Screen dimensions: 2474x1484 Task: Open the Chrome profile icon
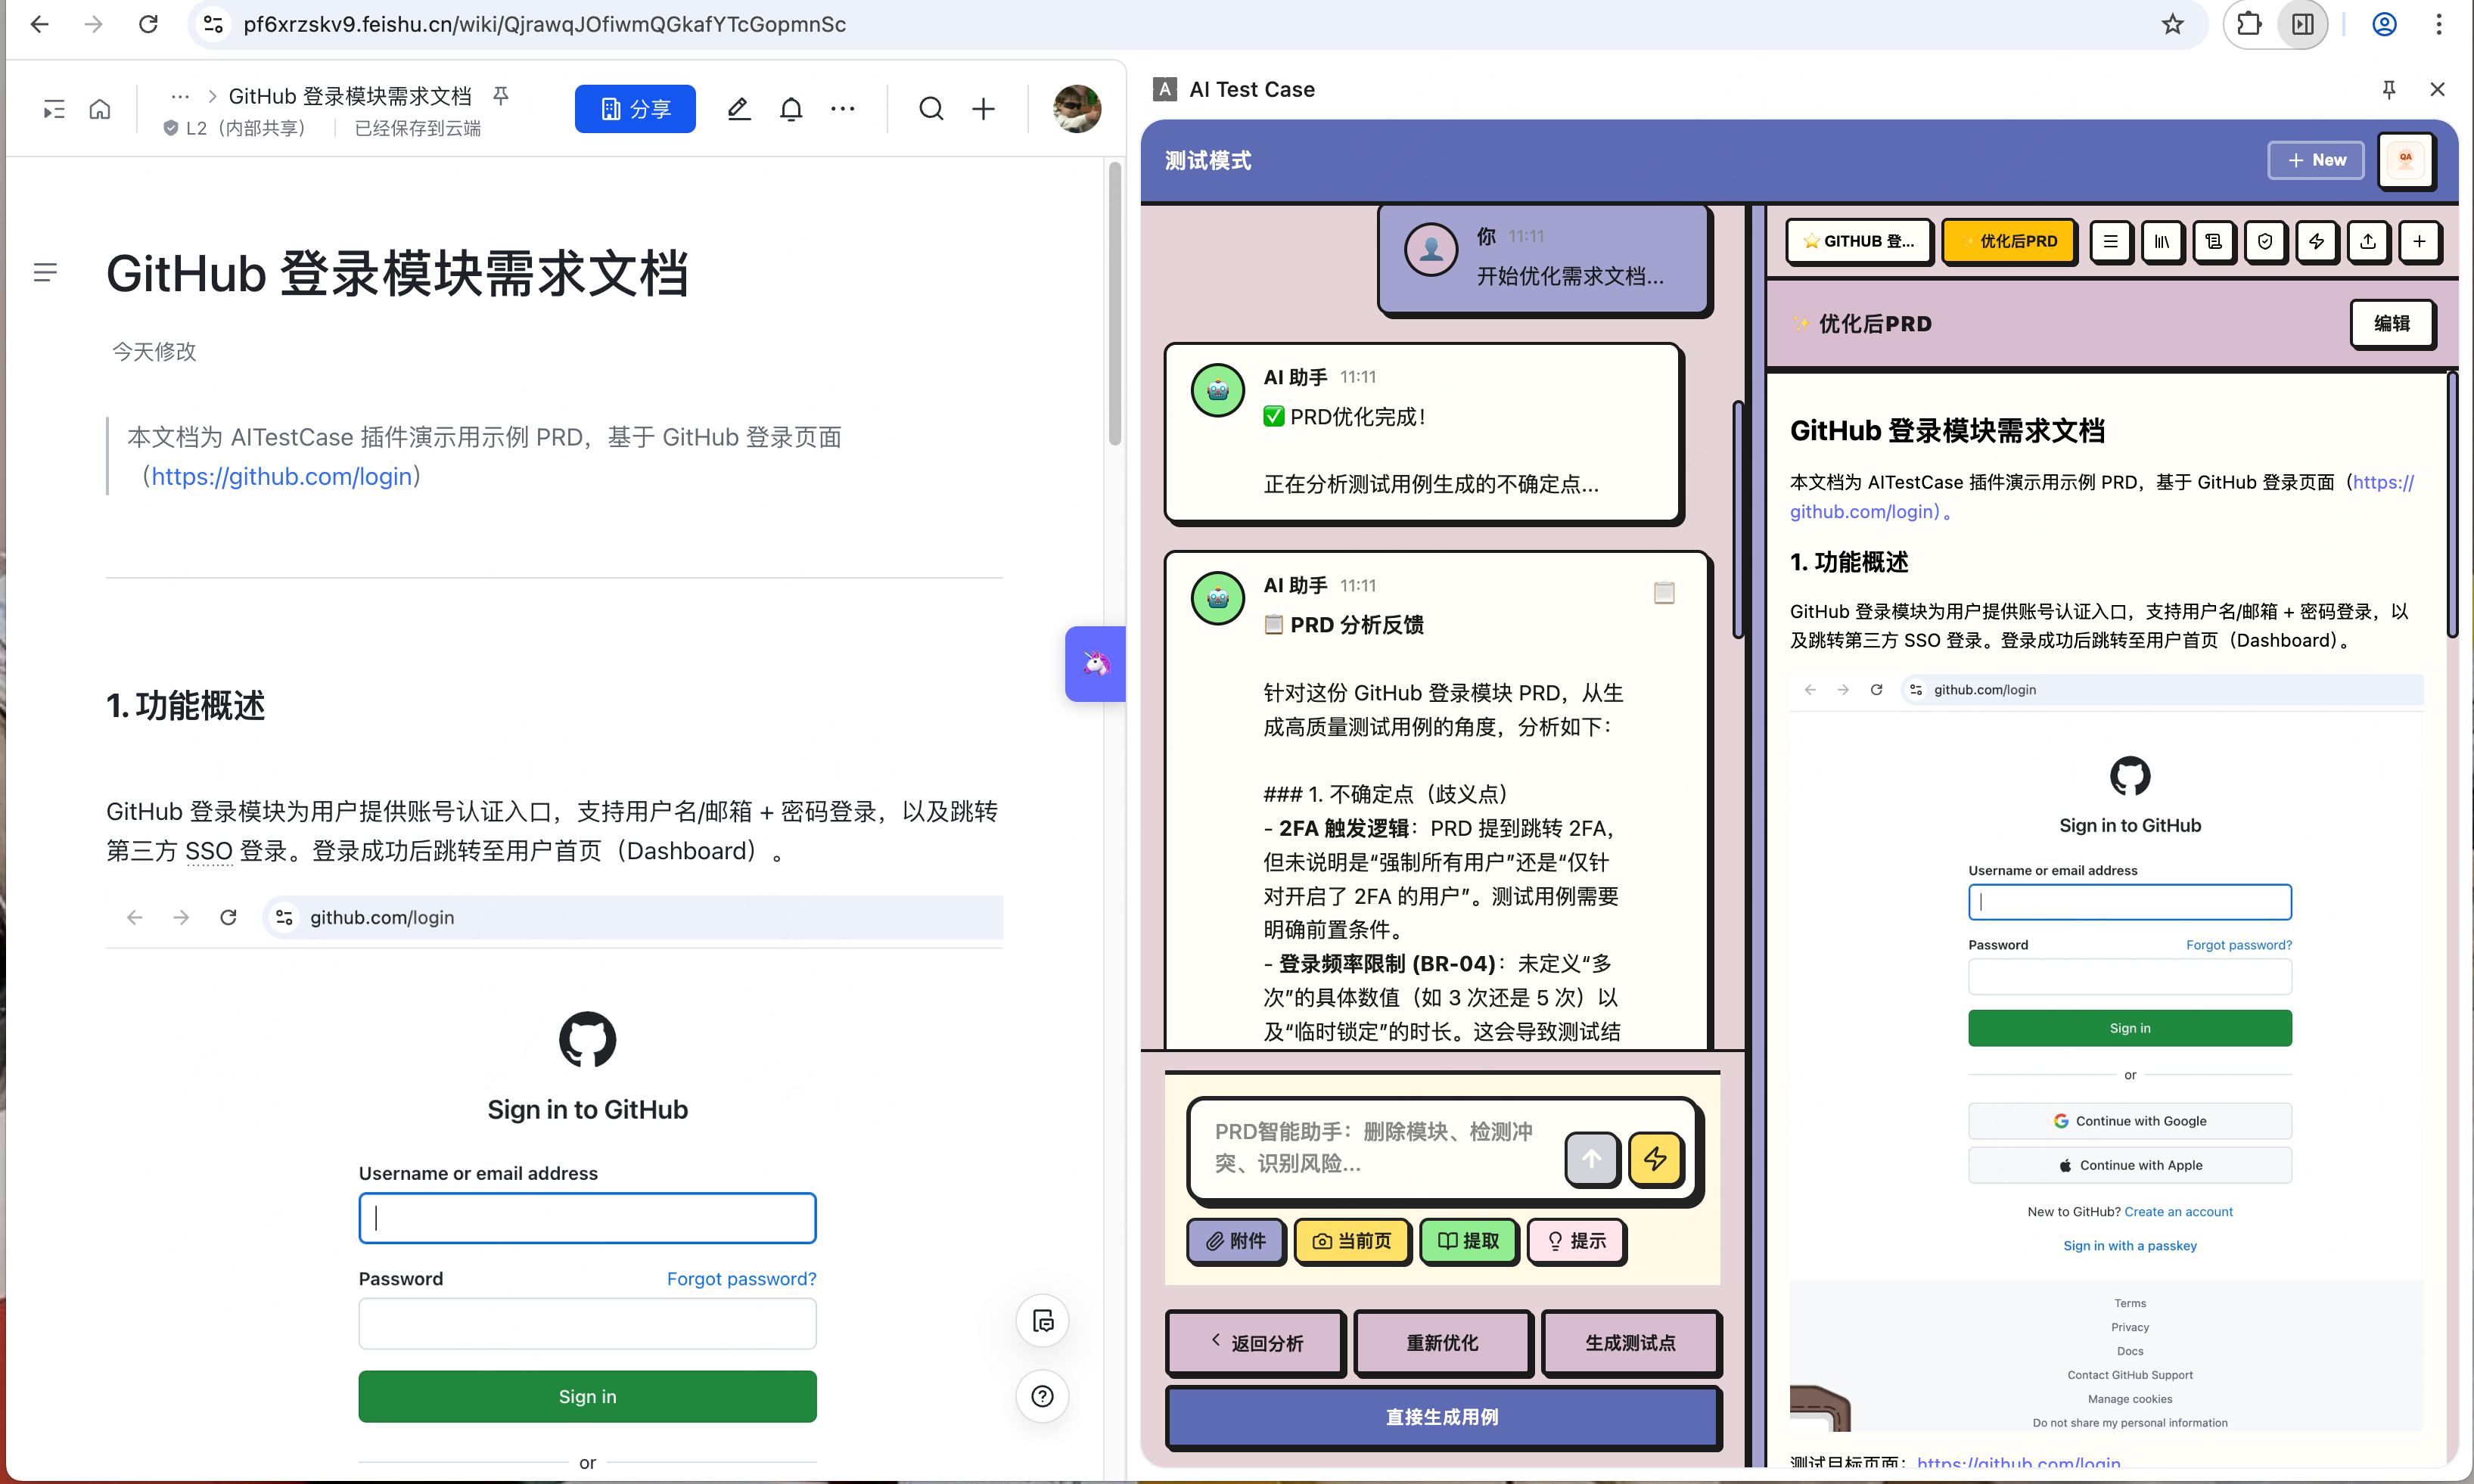[2384, 24]
